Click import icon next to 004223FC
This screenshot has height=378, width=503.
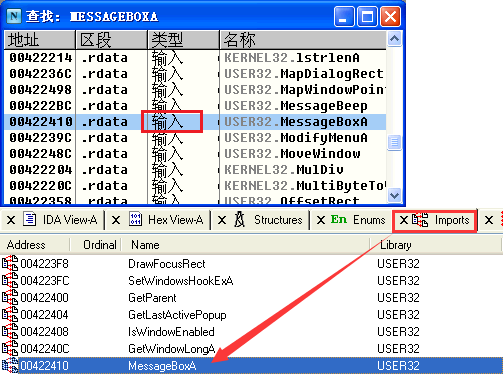(x=10, y=280)
